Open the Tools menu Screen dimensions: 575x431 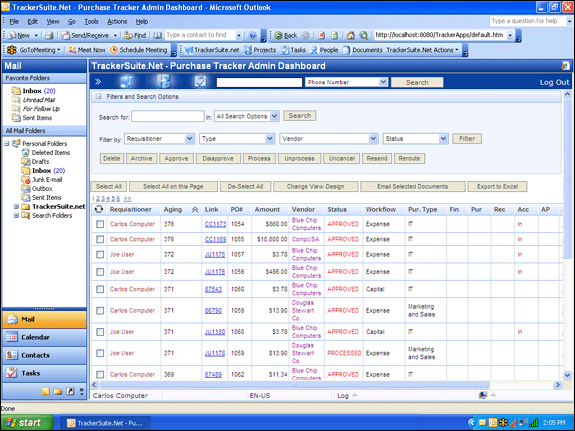tap(91, 22)
